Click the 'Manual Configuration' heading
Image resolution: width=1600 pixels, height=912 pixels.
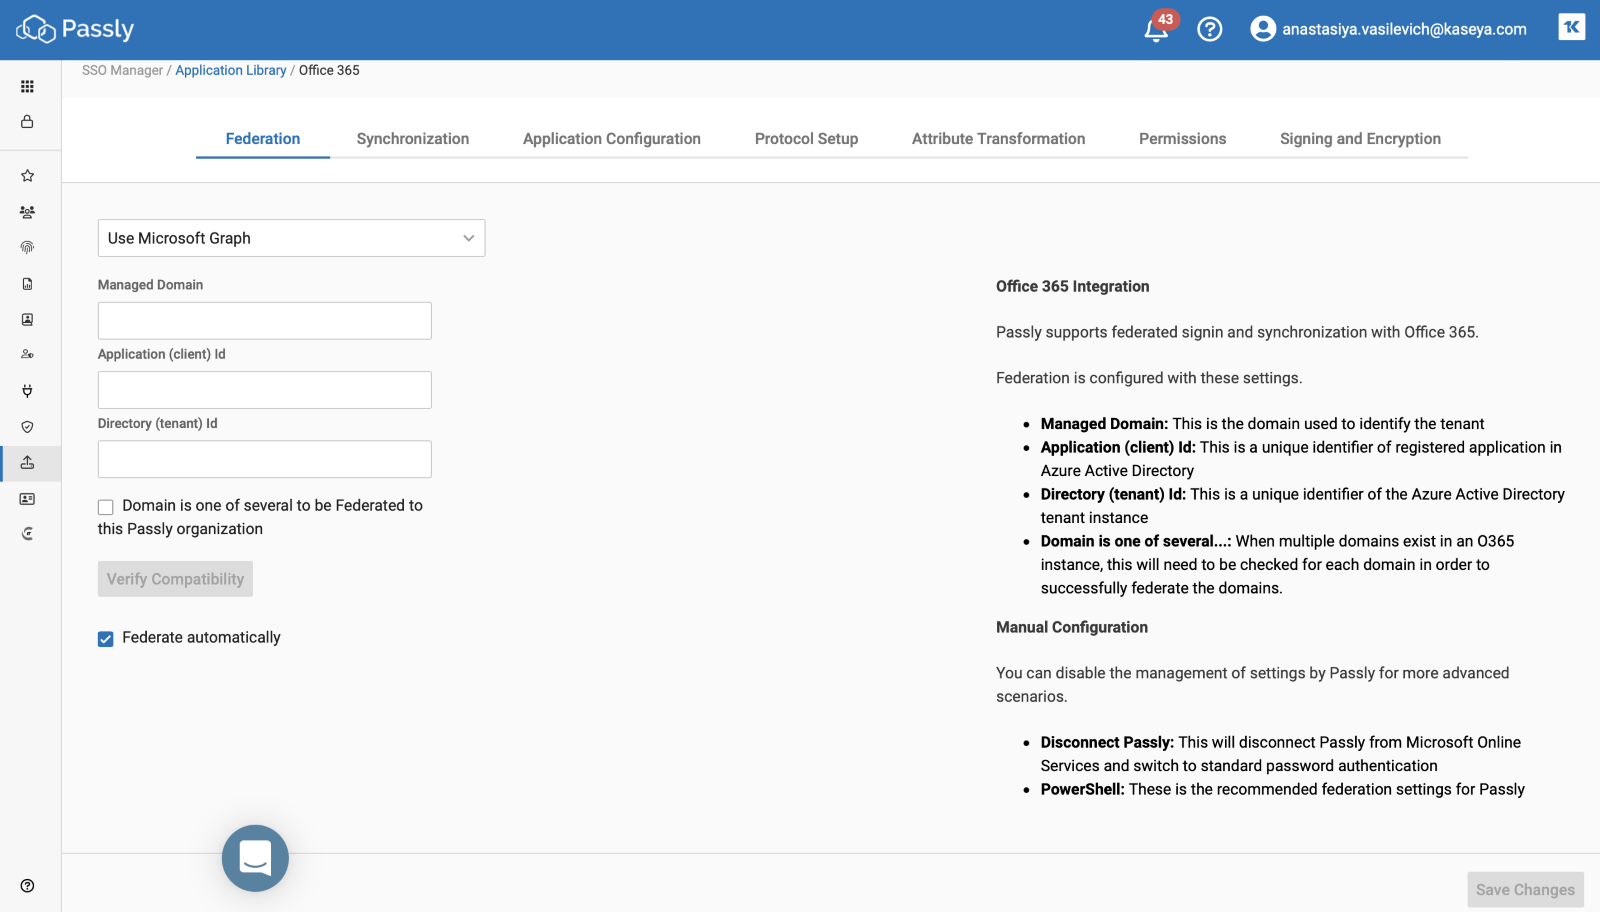tap(1072, 627)
